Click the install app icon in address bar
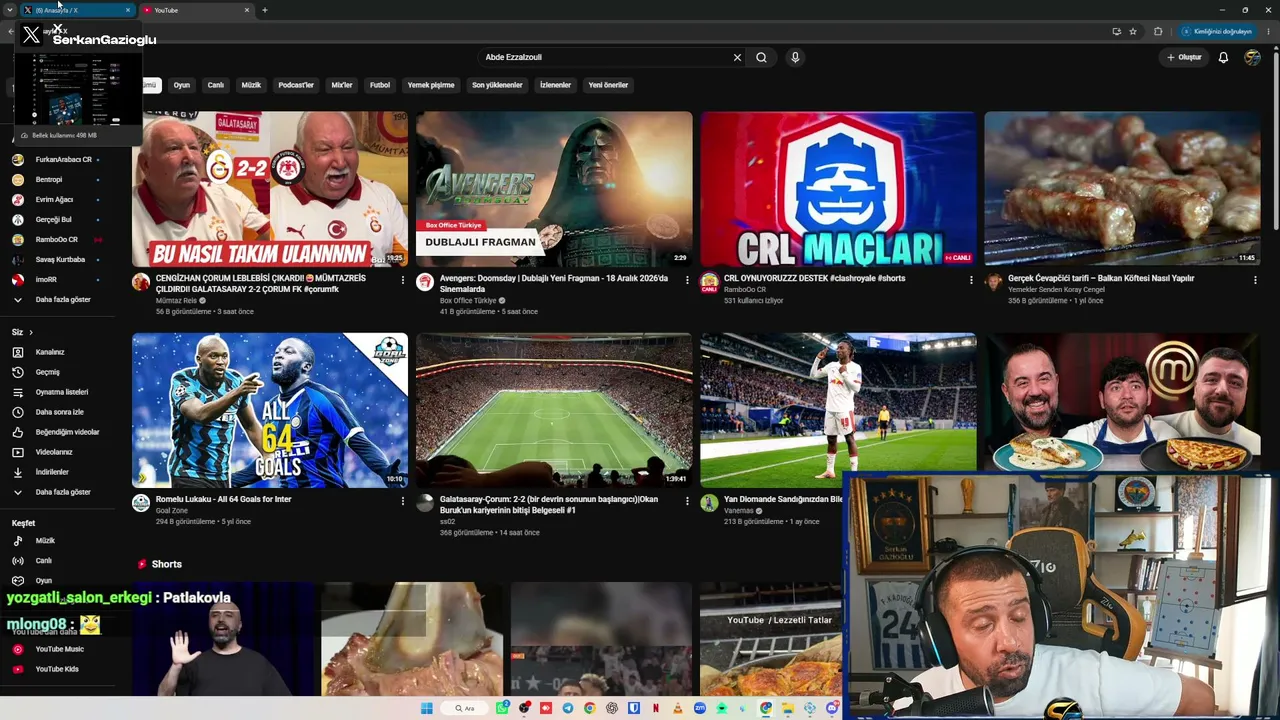 pyautogui.click(x=1116, y=31)
